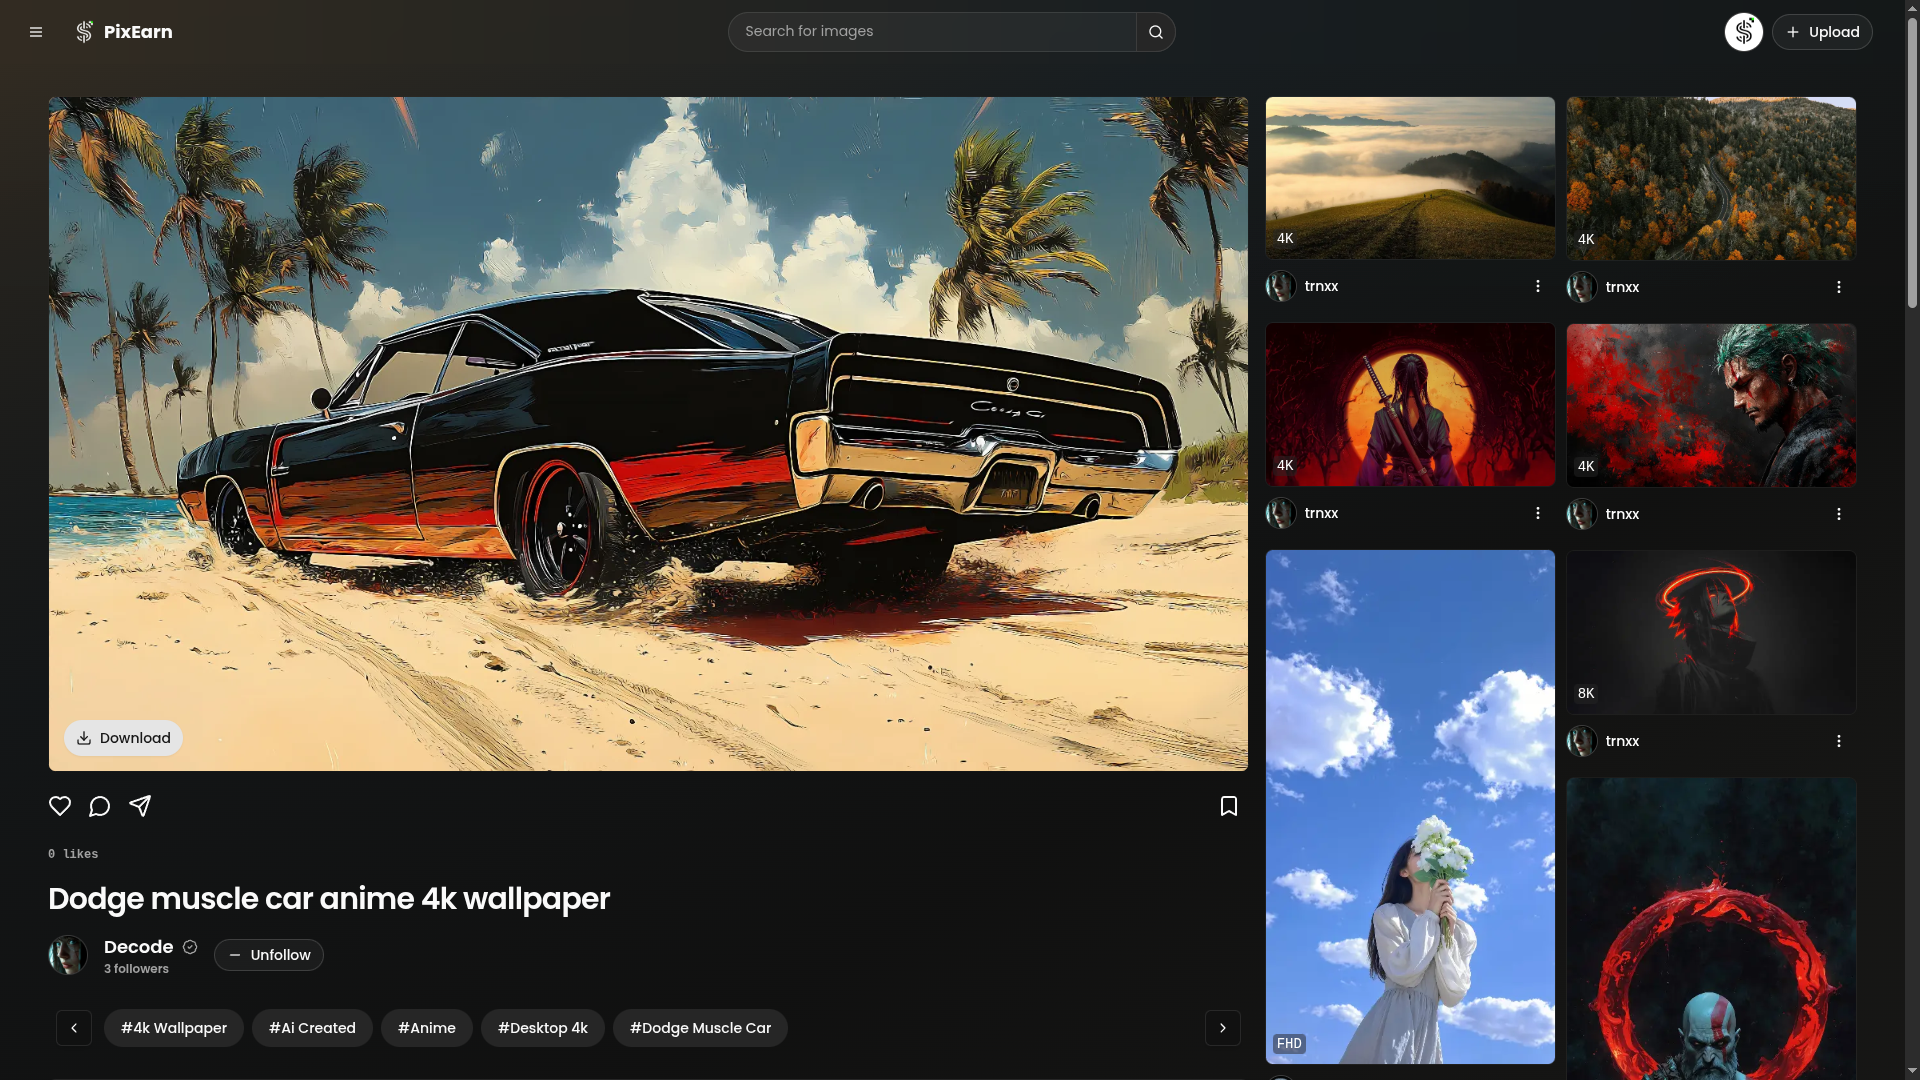
Task: Unfollow the user Decode
Action: (268, 955)
